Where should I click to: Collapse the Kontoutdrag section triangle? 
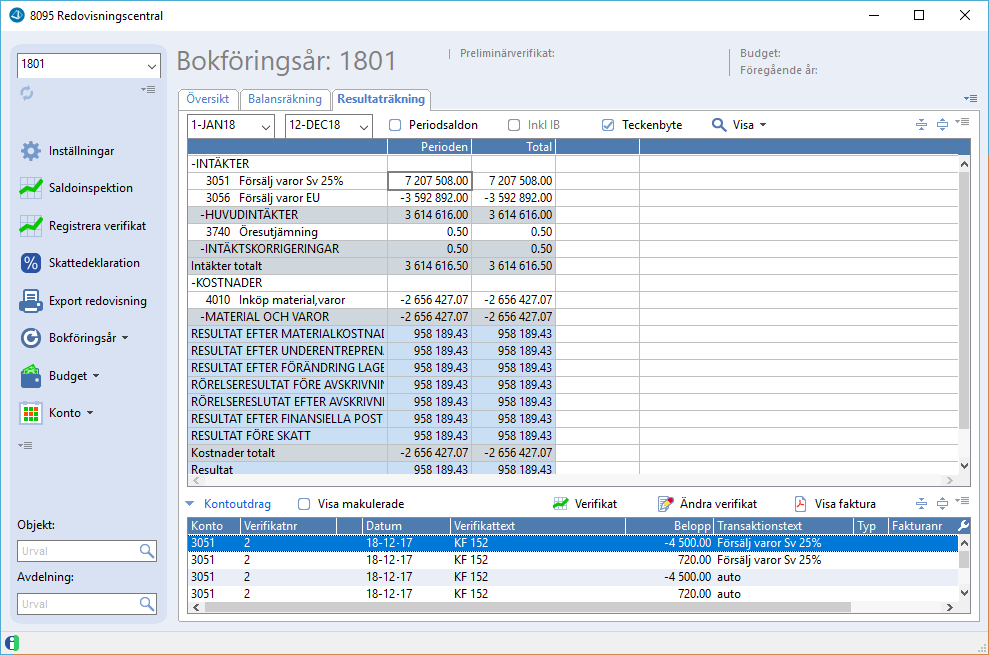pyautogui.click(x=190, y=504)
